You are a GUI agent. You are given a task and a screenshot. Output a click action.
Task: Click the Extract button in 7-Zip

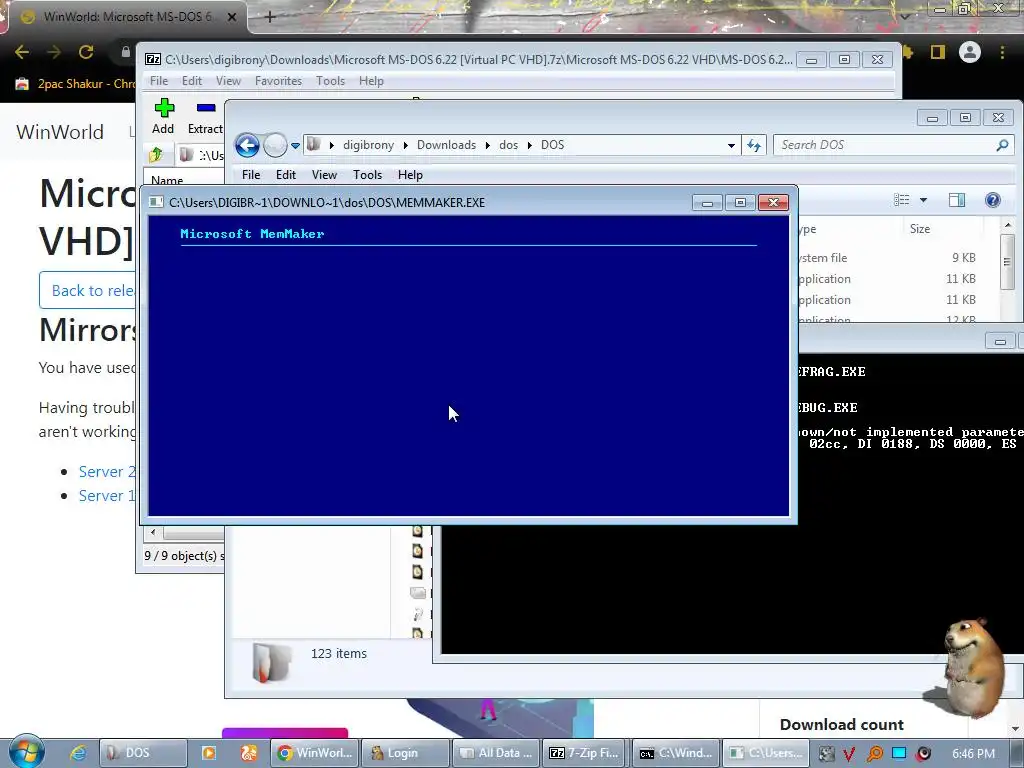205,116
